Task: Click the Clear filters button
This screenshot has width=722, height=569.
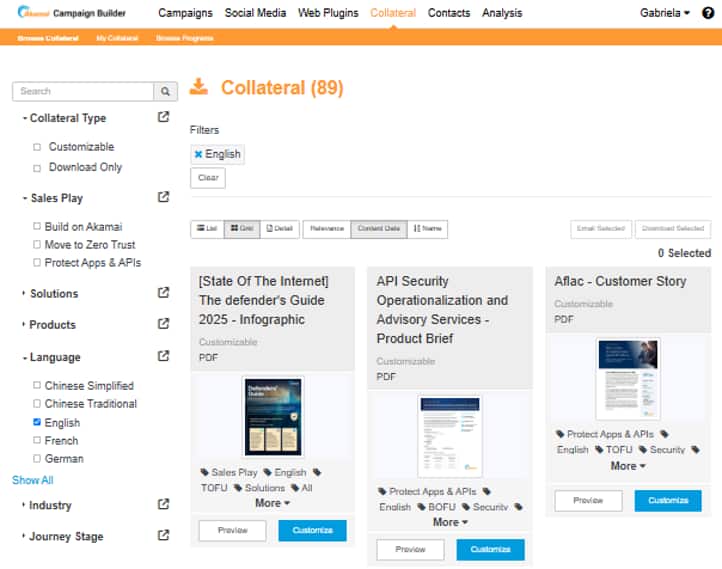Action: [208, 178]
